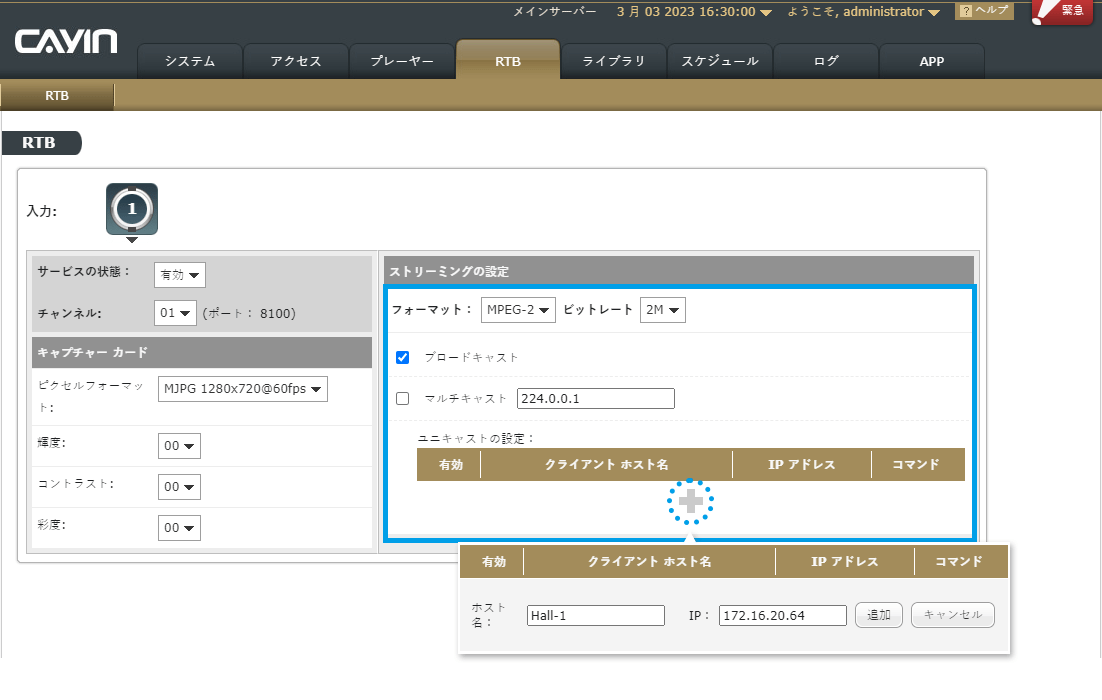1102x700 pixels.
Task: Click the ユニキャストの設定 label
Action: point(476,439)
